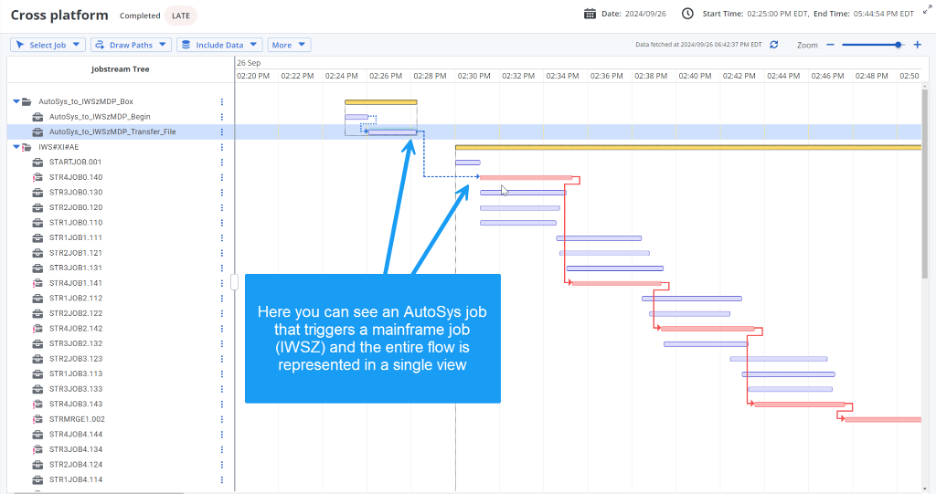Select the STR2JOB4.124 tree row
The height and width of the screenshot is (494, 936).
[x=121, y=464]
